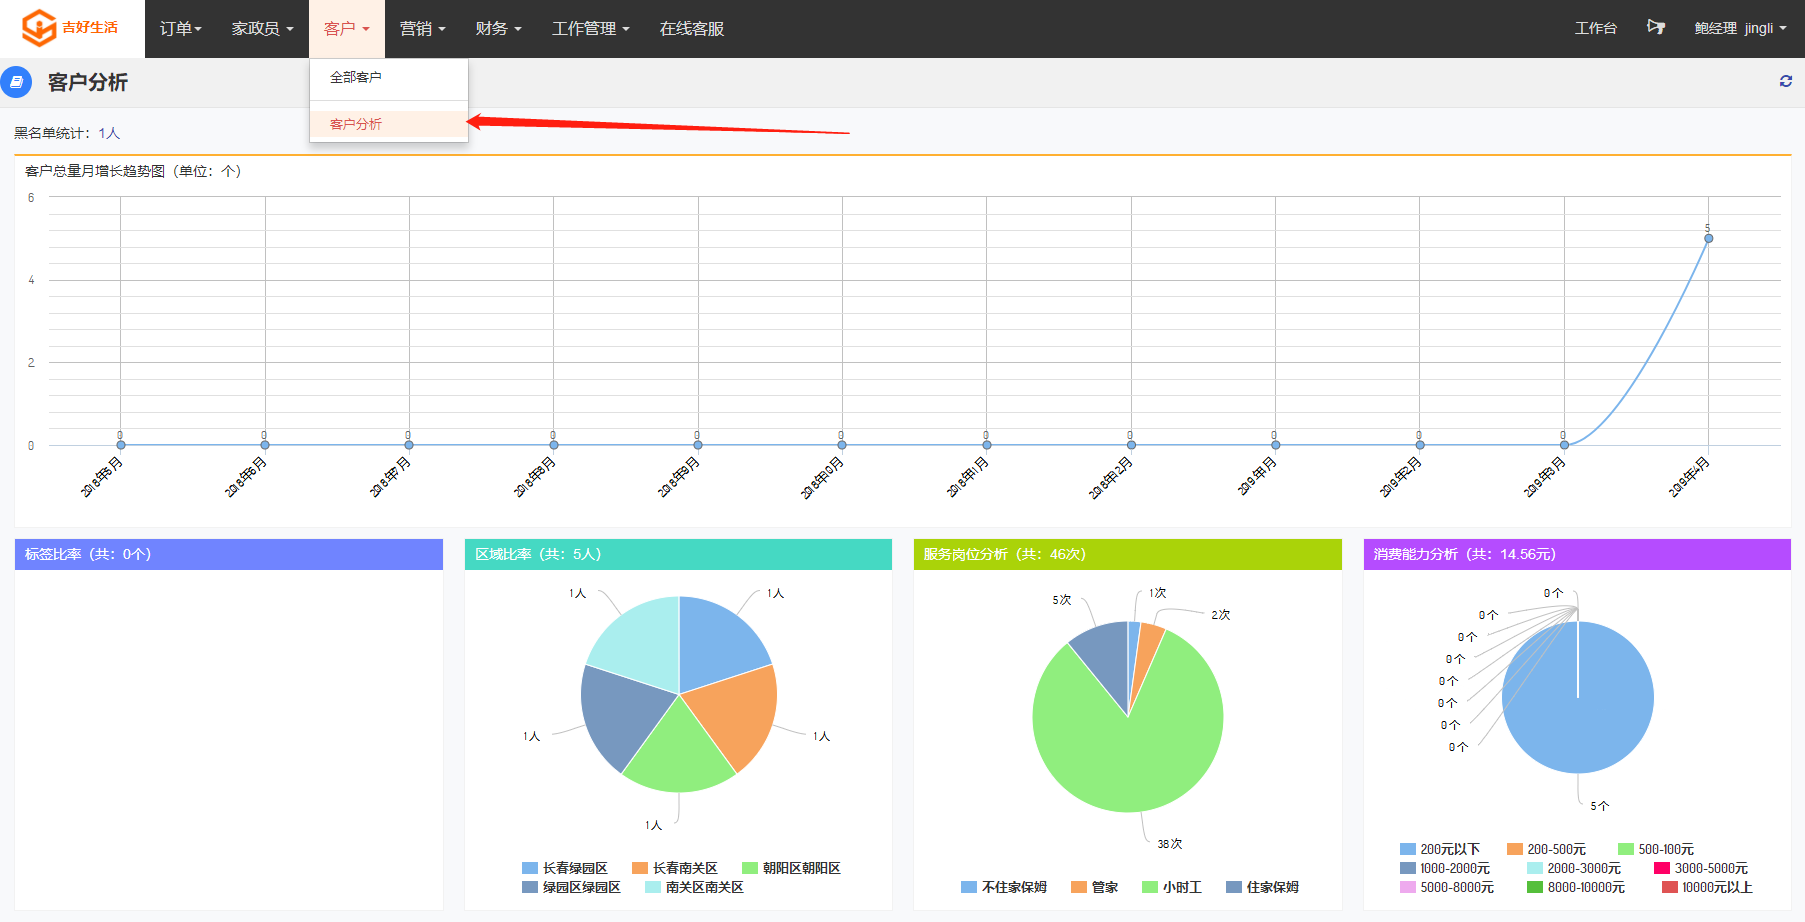Select 客户分析 menu entry
The height and width of the screenshot is (922, 1805).
point(389,124)
